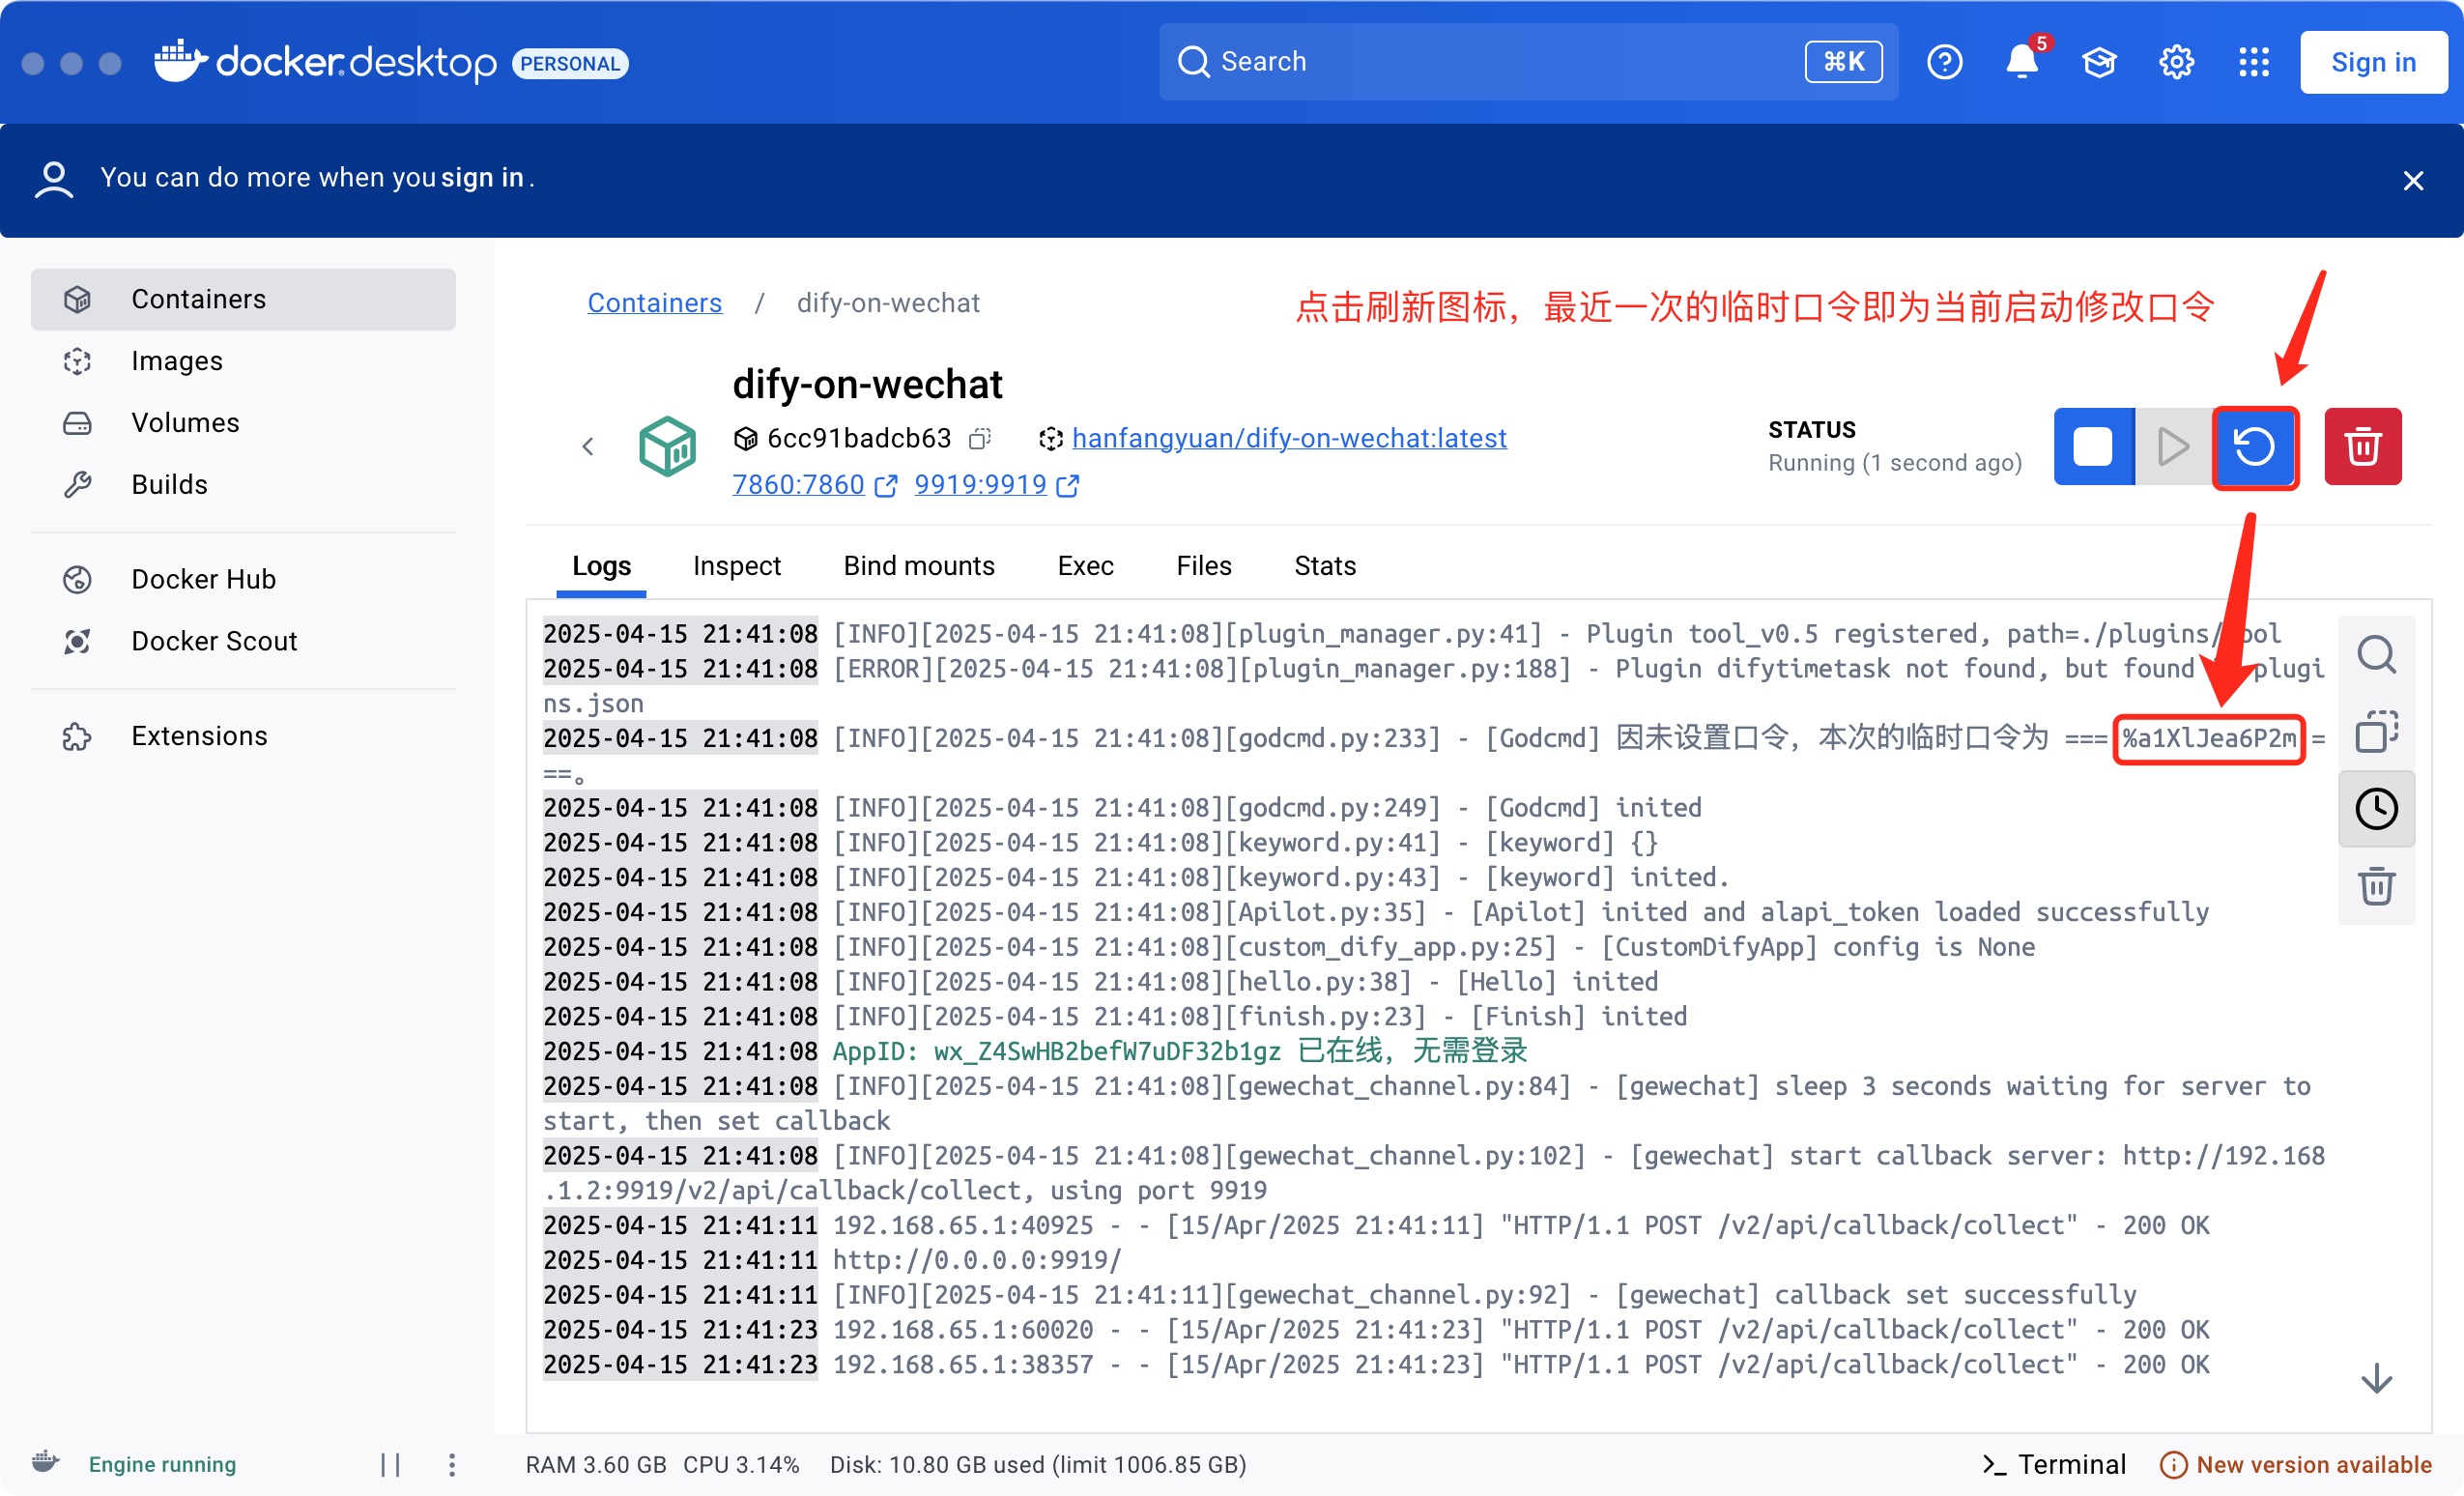The image size is (2464, 1496).
Task: Click the restart container button
Action: tap(2254, 447)
